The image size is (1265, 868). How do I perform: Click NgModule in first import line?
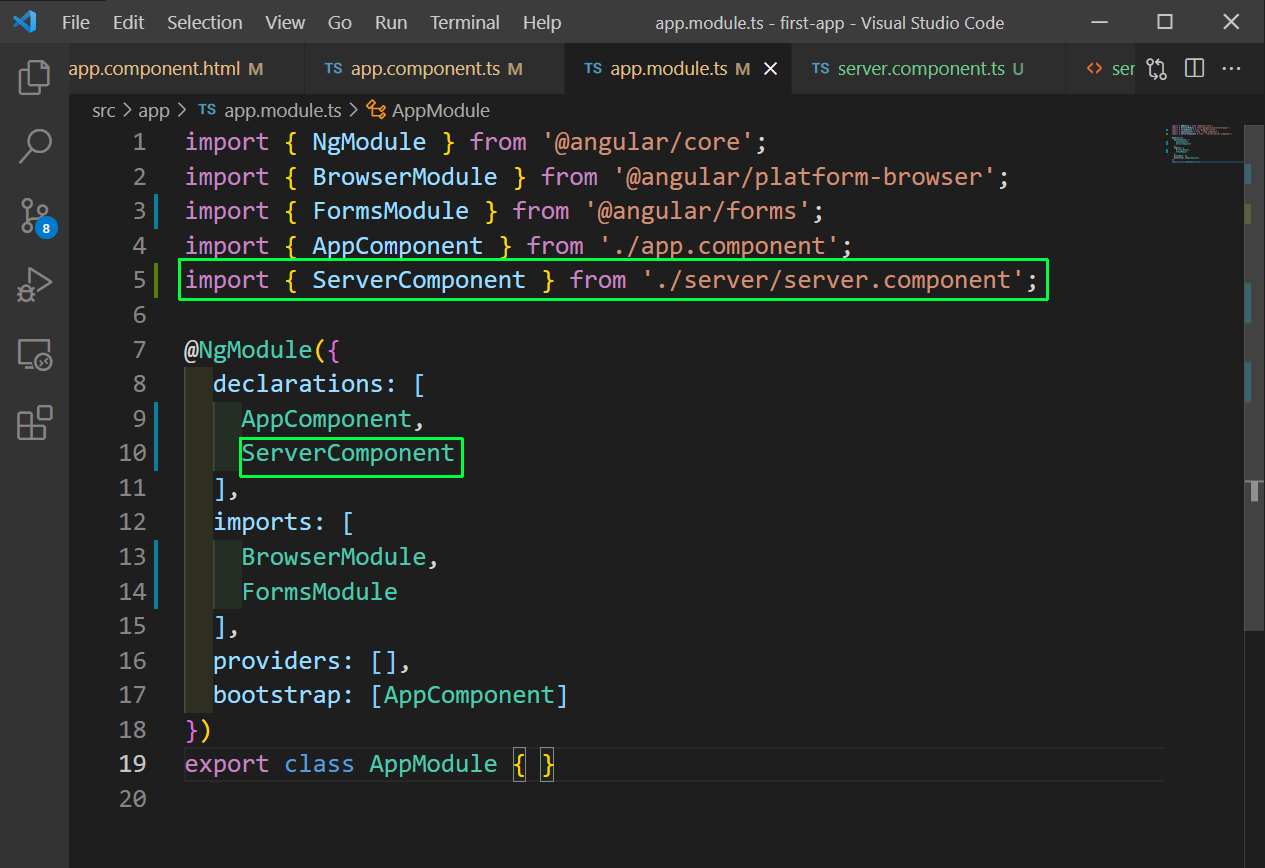369,142
